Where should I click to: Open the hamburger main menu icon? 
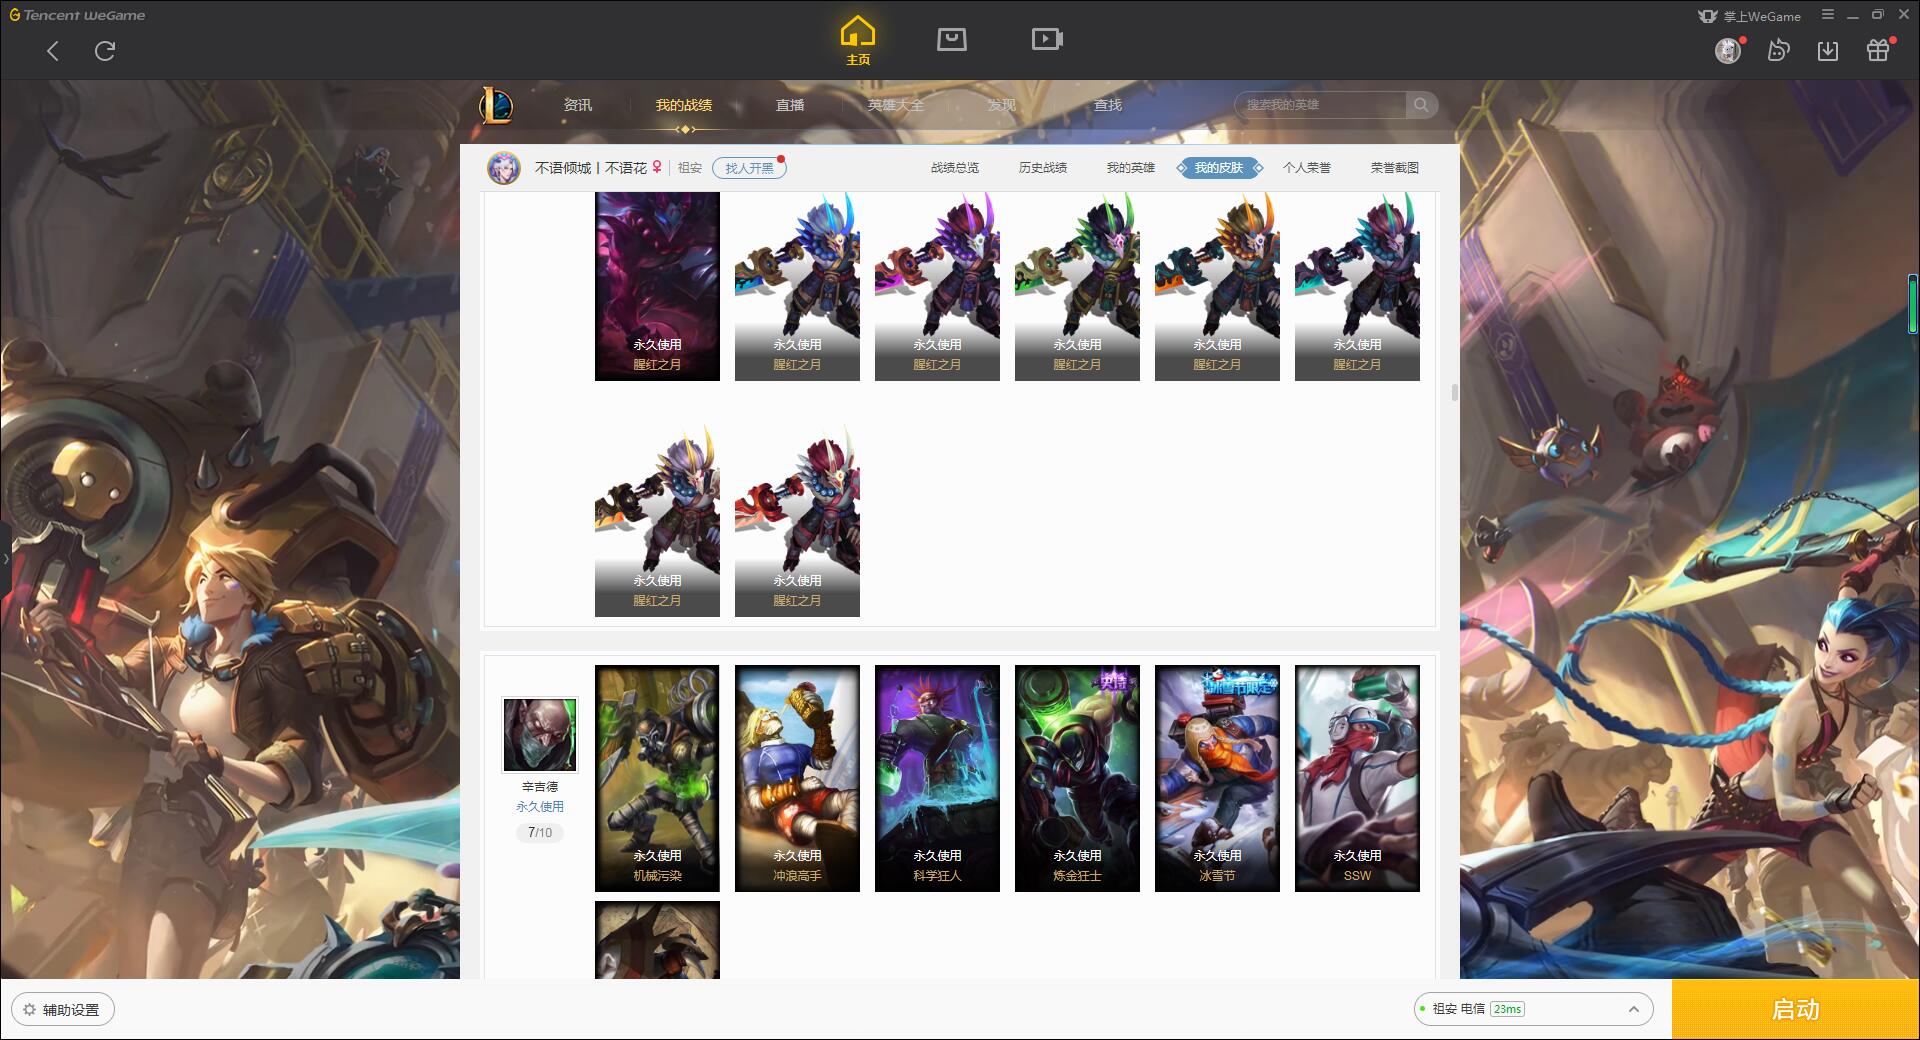(x=1828, y=15)
